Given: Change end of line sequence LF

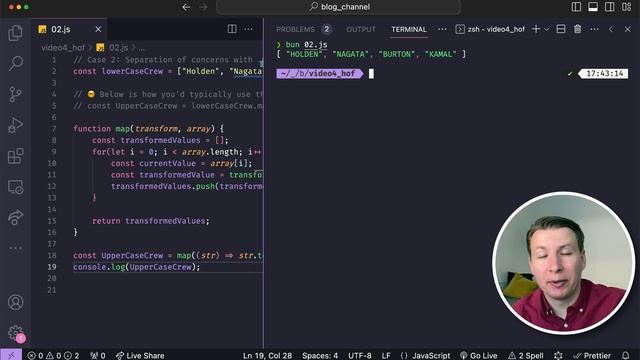Looking at the screenshot, I should tap(386, 356).
